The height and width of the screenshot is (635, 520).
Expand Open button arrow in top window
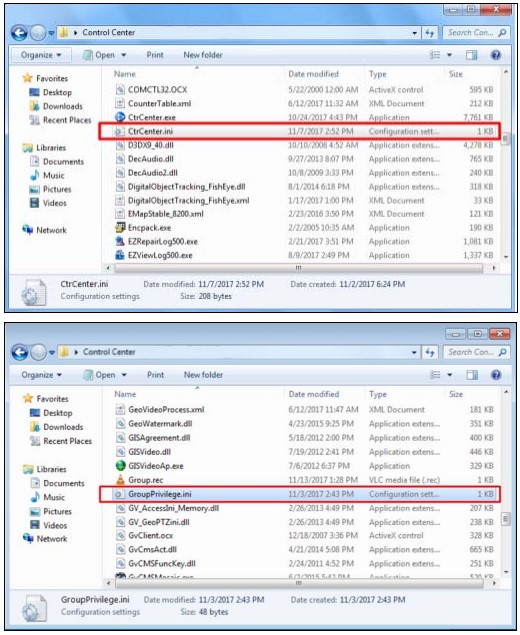point(124,55)
